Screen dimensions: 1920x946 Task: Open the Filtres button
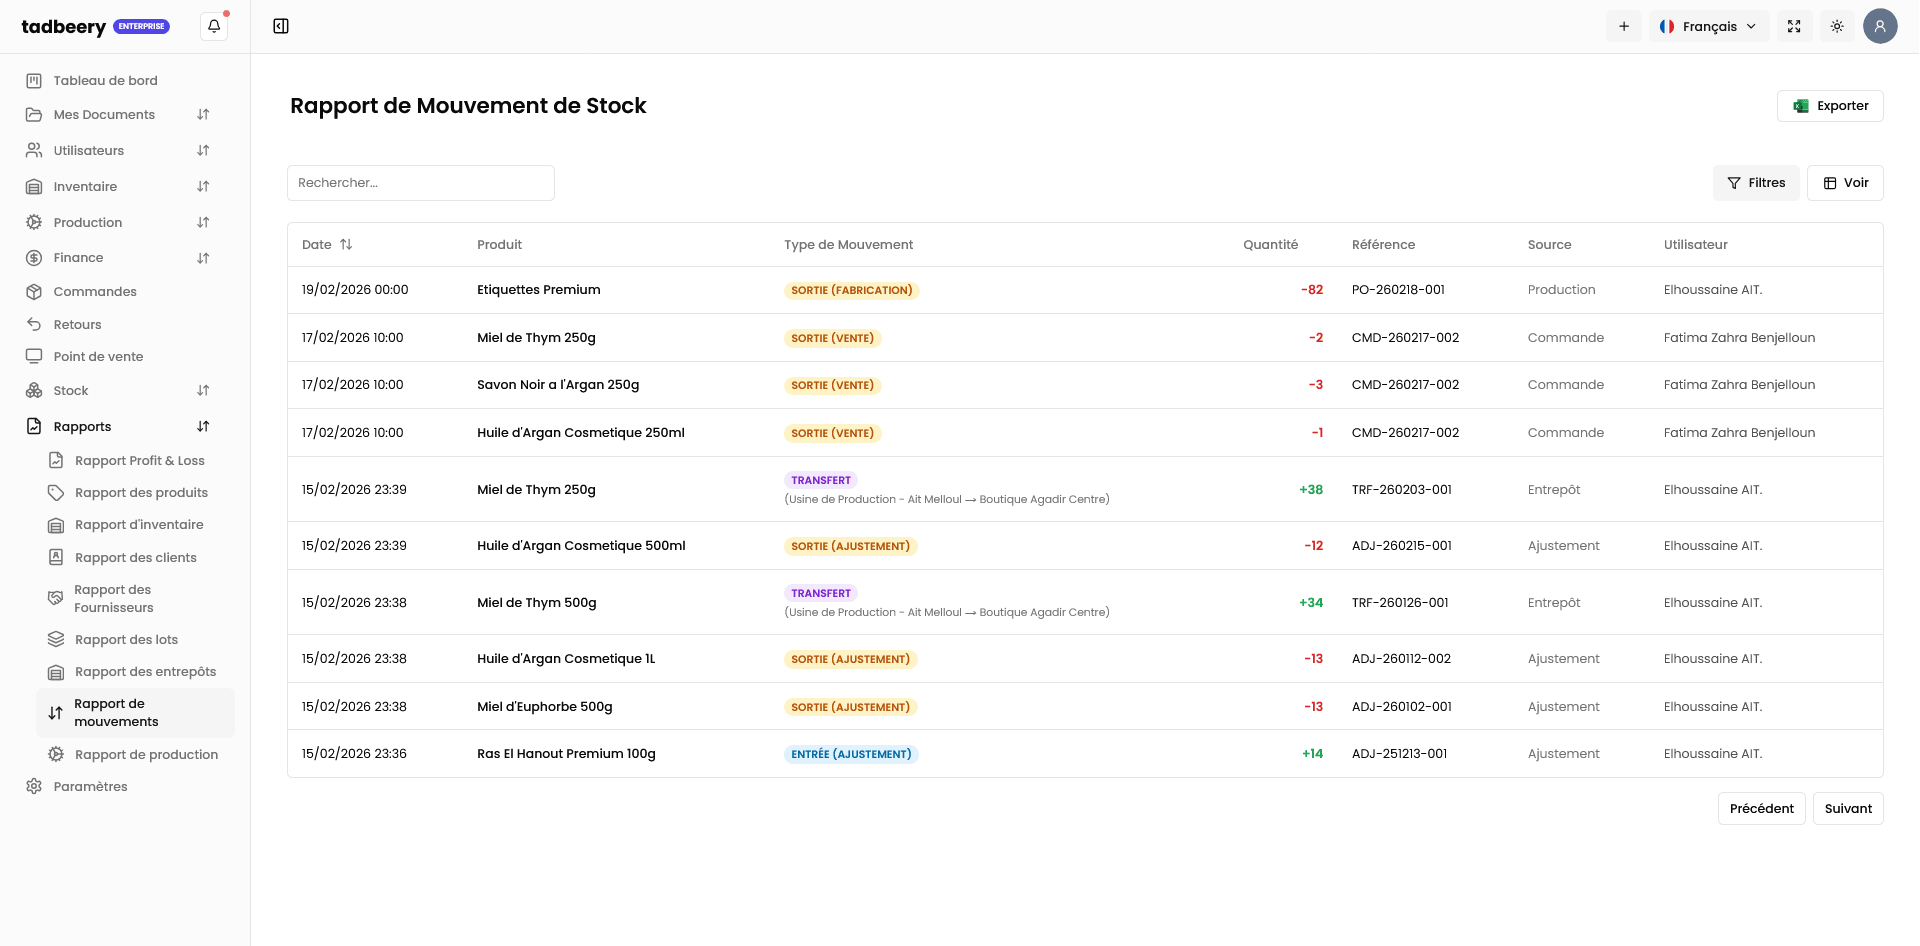[x=1756, y=183]
